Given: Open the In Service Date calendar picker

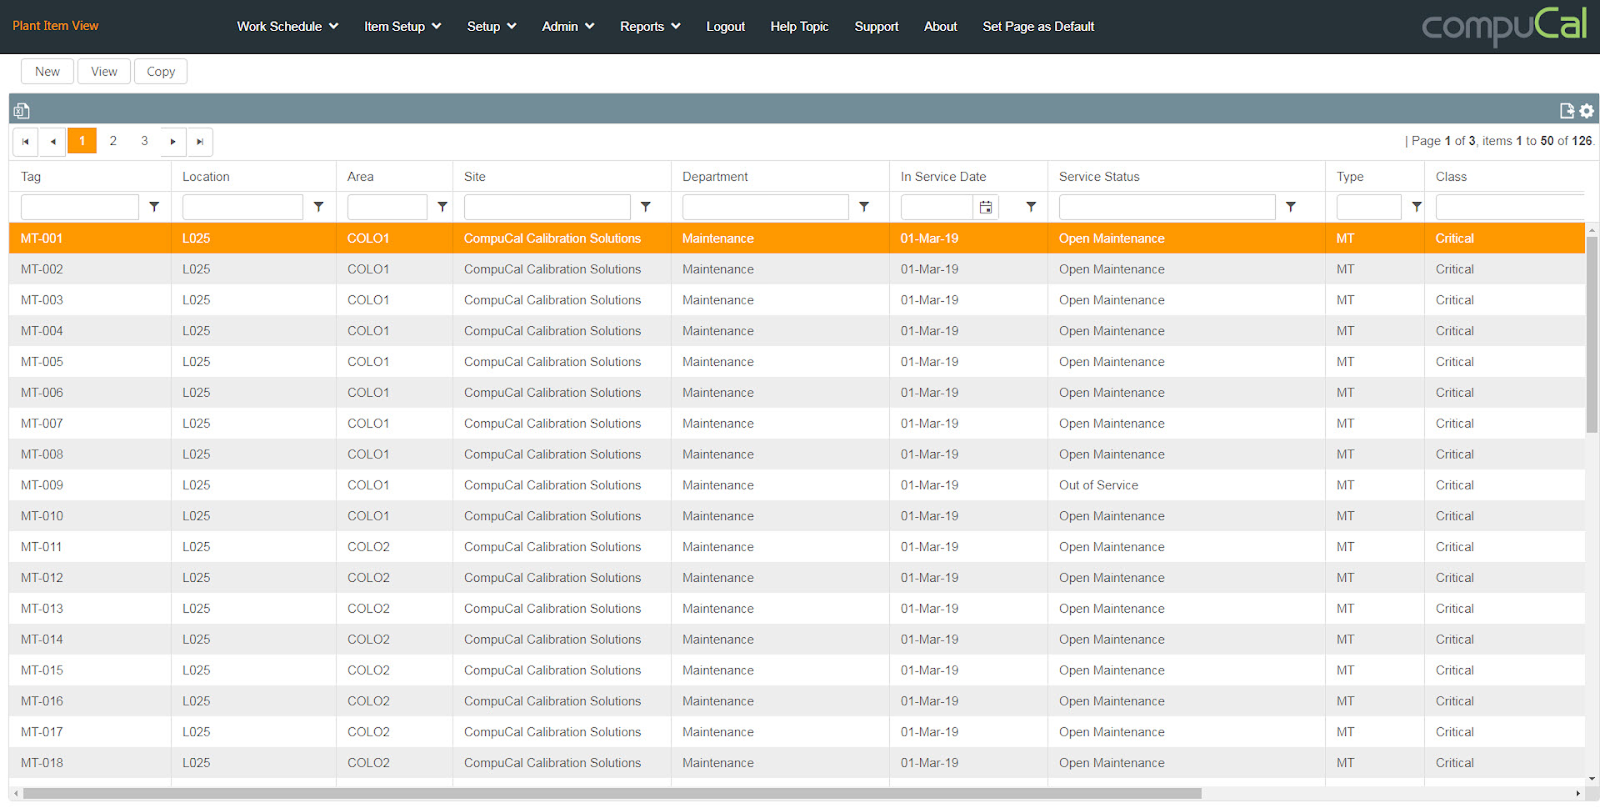Looking at the screenshot, I should [x=986, y=207].
